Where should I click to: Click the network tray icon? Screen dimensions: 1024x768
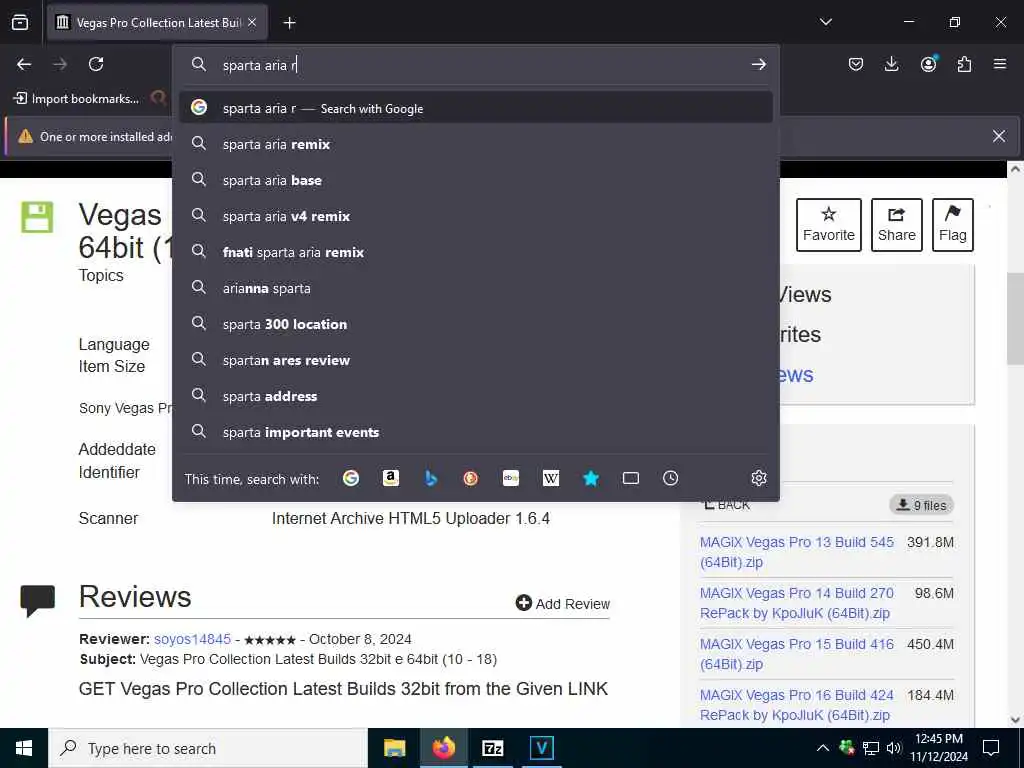click(x=871, y=748)
